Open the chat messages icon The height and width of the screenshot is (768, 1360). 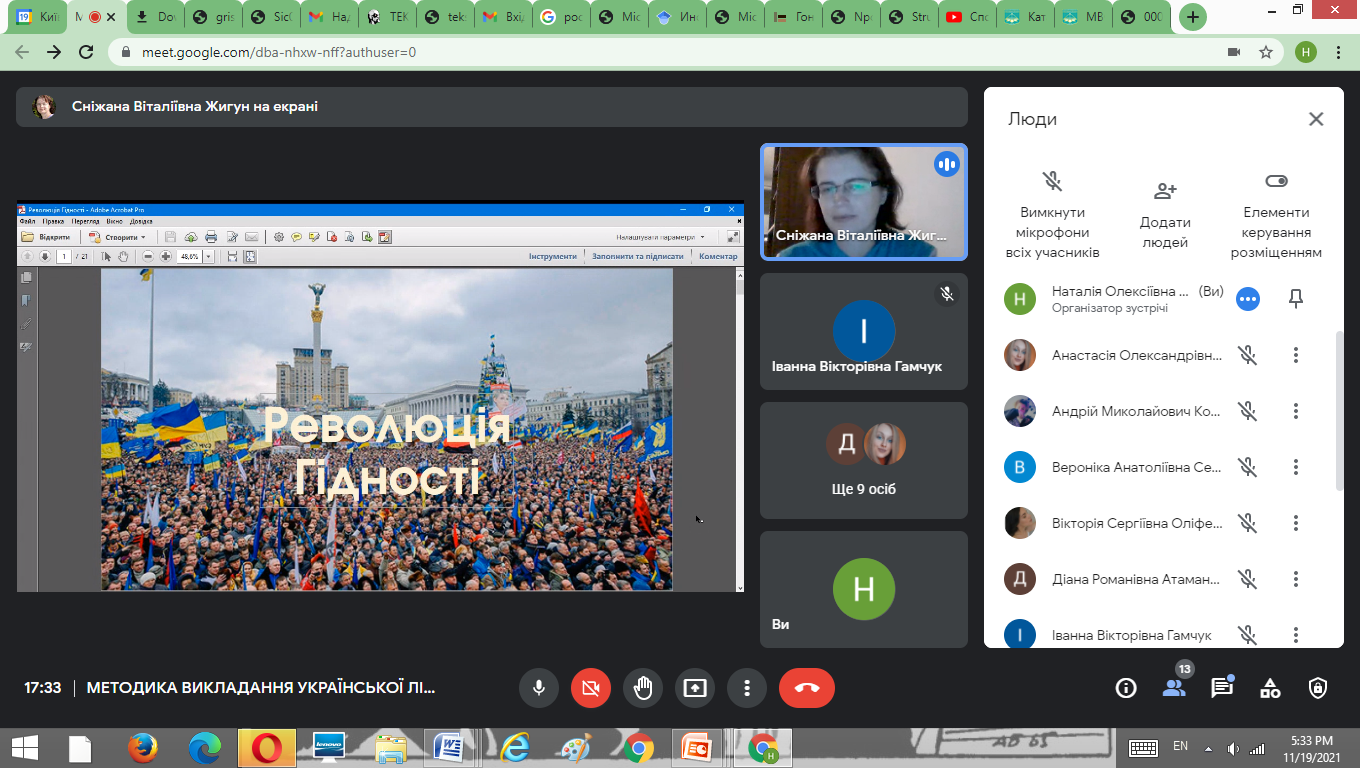tap(1221, 688)
